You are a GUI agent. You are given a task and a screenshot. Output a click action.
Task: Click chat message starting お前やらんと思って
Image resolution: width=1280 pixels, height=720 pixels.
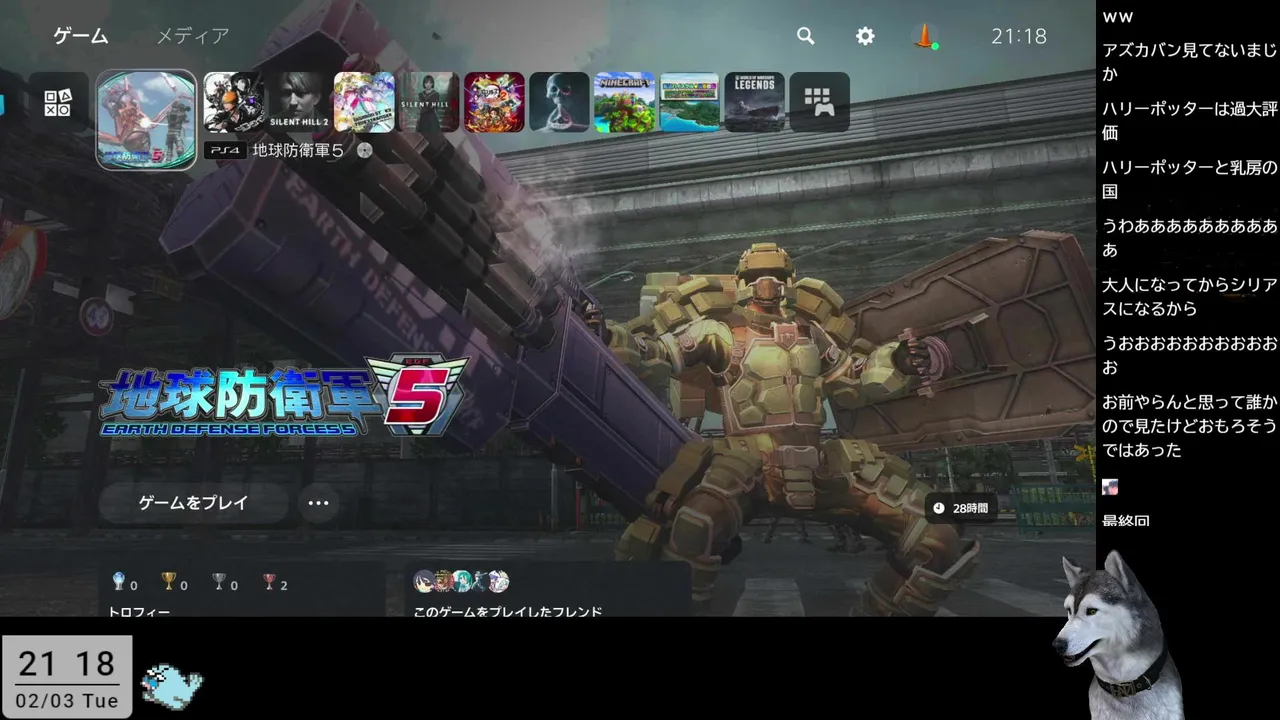(x=1190, y=426)
